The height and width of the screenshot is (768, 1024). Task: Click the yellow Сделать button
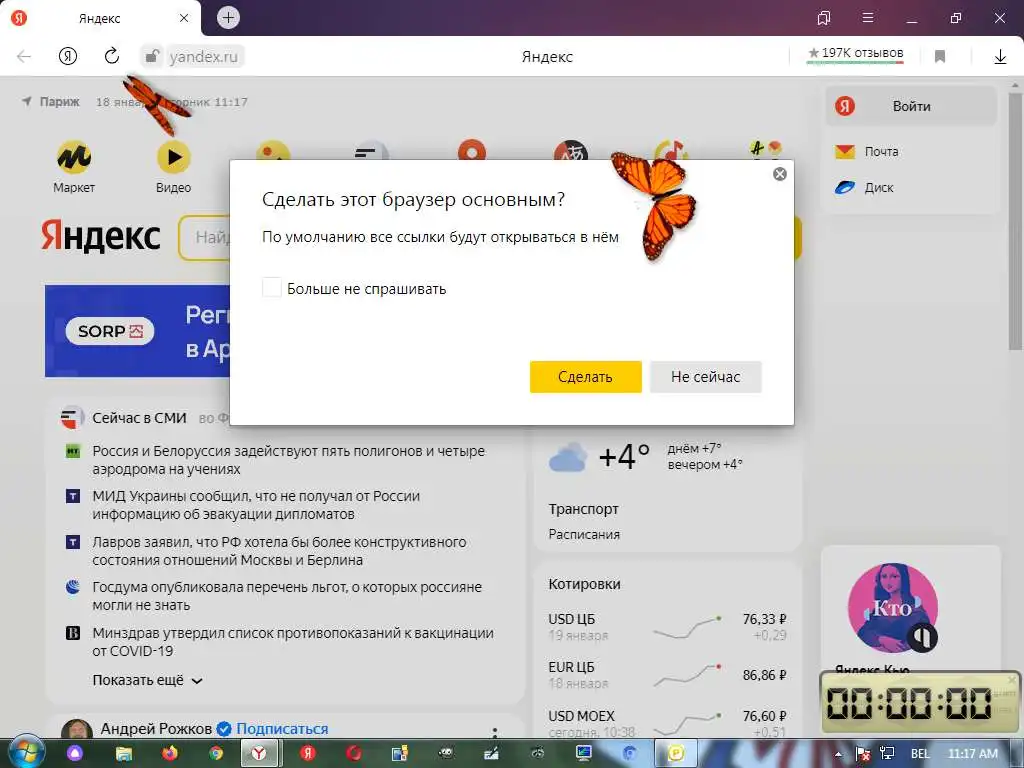[585, 377]
